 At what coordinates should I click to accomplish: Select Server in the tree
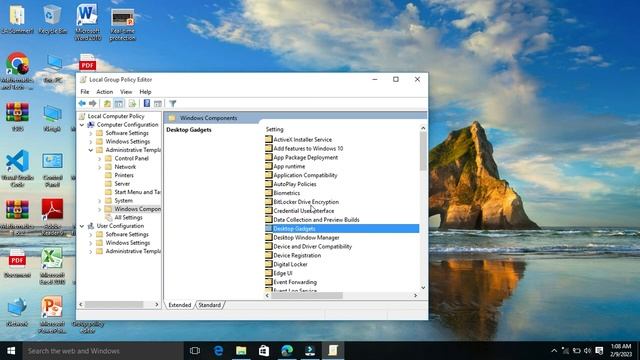coord(122,184)
